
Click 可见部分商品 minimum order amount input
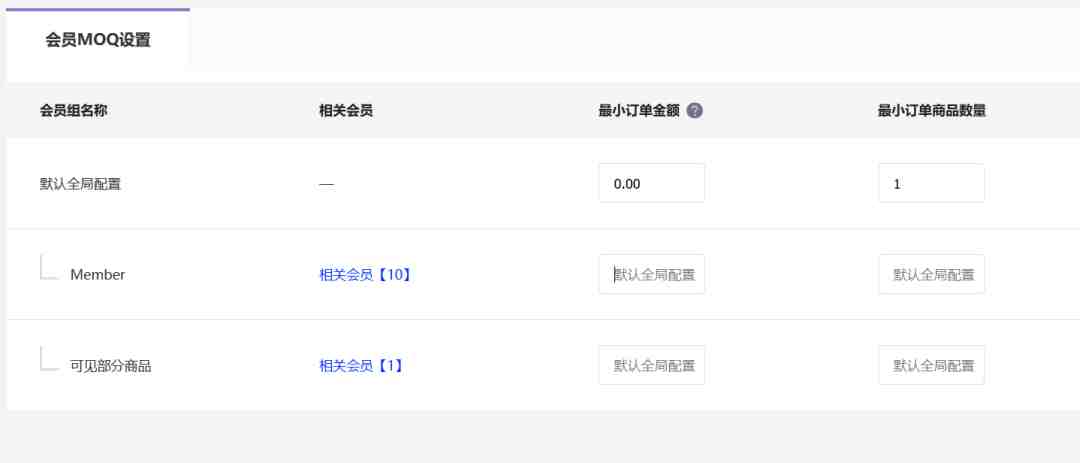click(652, 366)
